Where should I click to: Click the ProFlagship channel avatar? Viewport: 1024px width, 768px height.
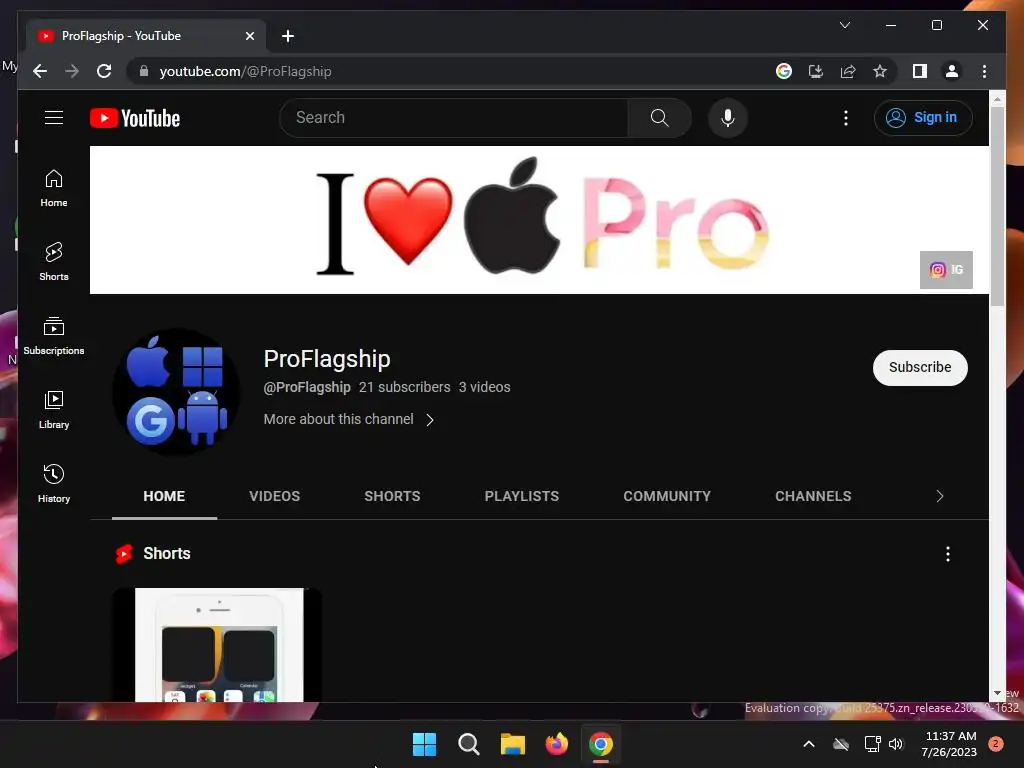(176, 392)
